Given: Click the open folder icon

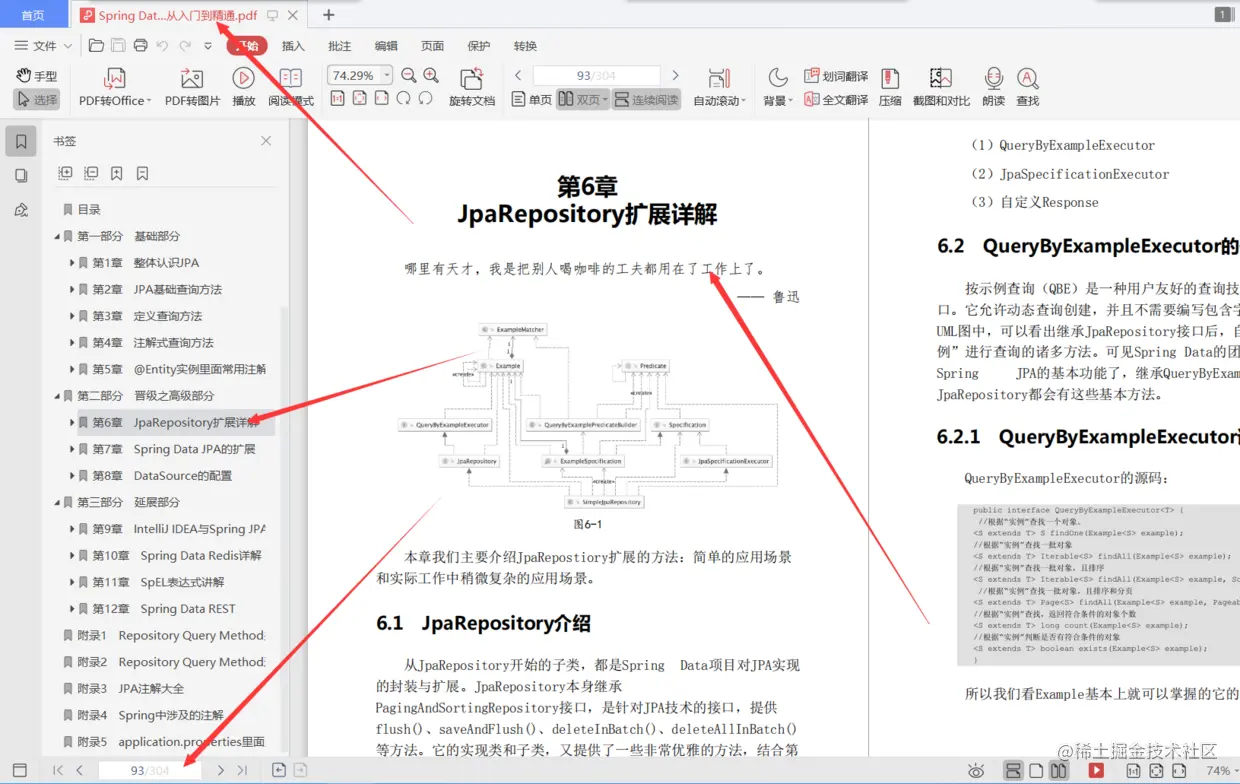Looking at the screenshot, I should point(96,46).
